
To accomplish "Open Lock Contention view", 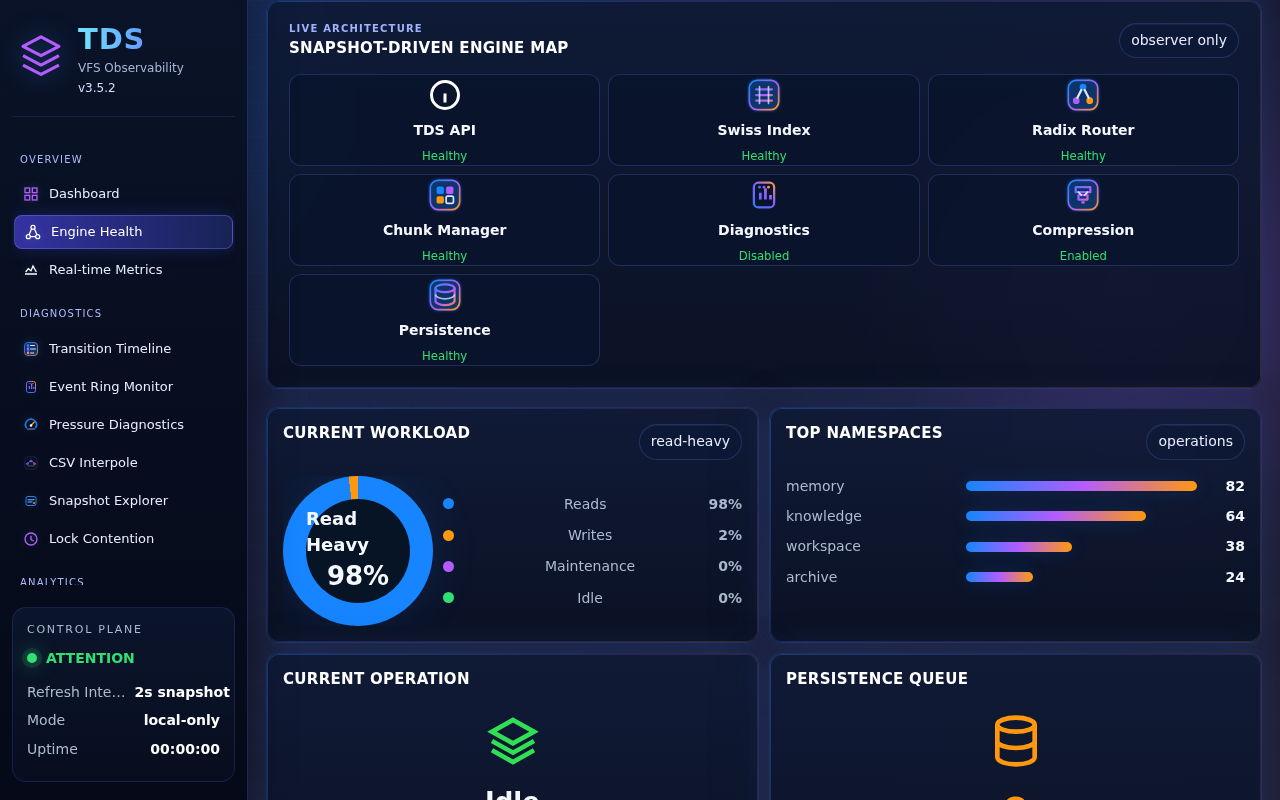I will (x=123, y=539).
